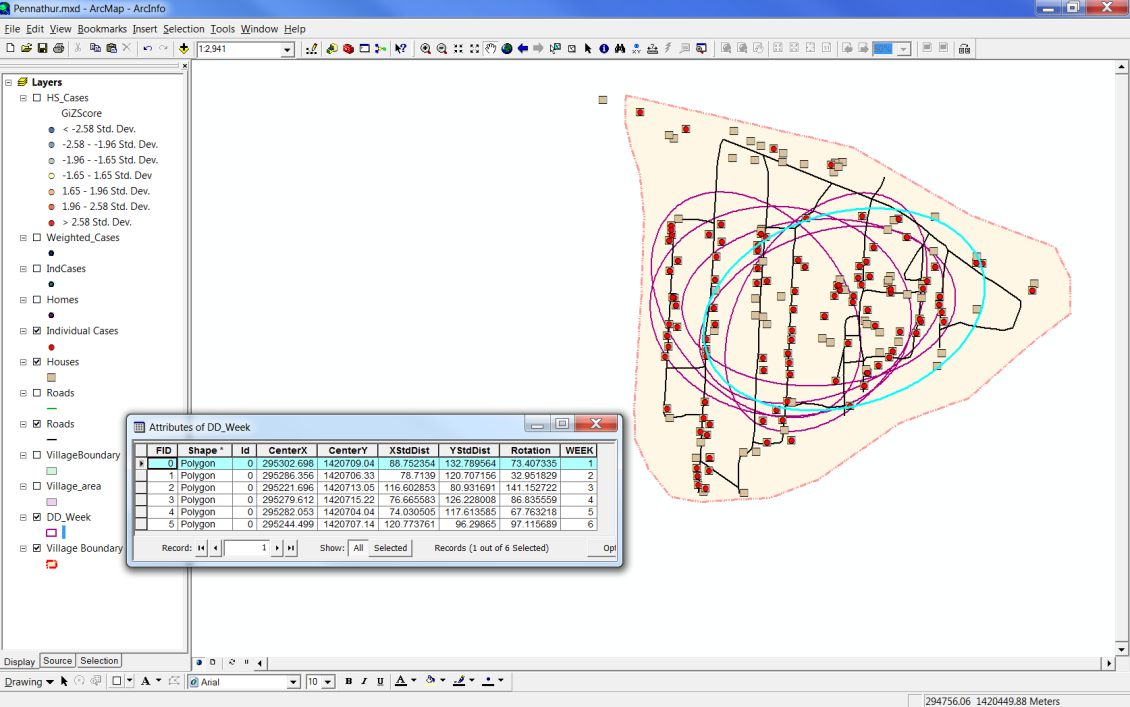Image resolution: width=1130 pixels, height=707 pixels.
Task: Click the DD_Week polygon symbol swatch
Action: pos(51,533)
